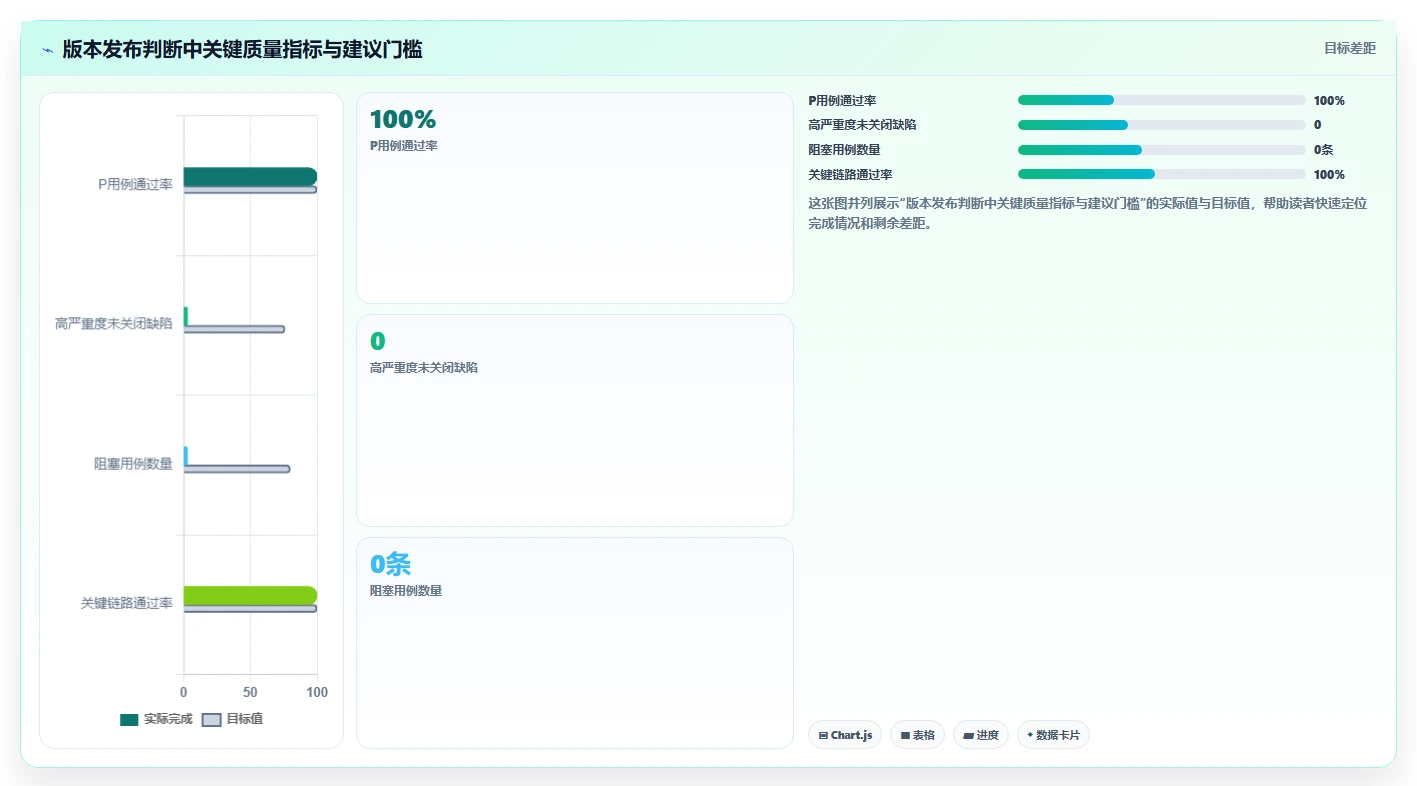This screenshot has width=1417, height=786.
Task: Click the 关键链路通过率 progress bar
Action: [x=1161, y=174]
